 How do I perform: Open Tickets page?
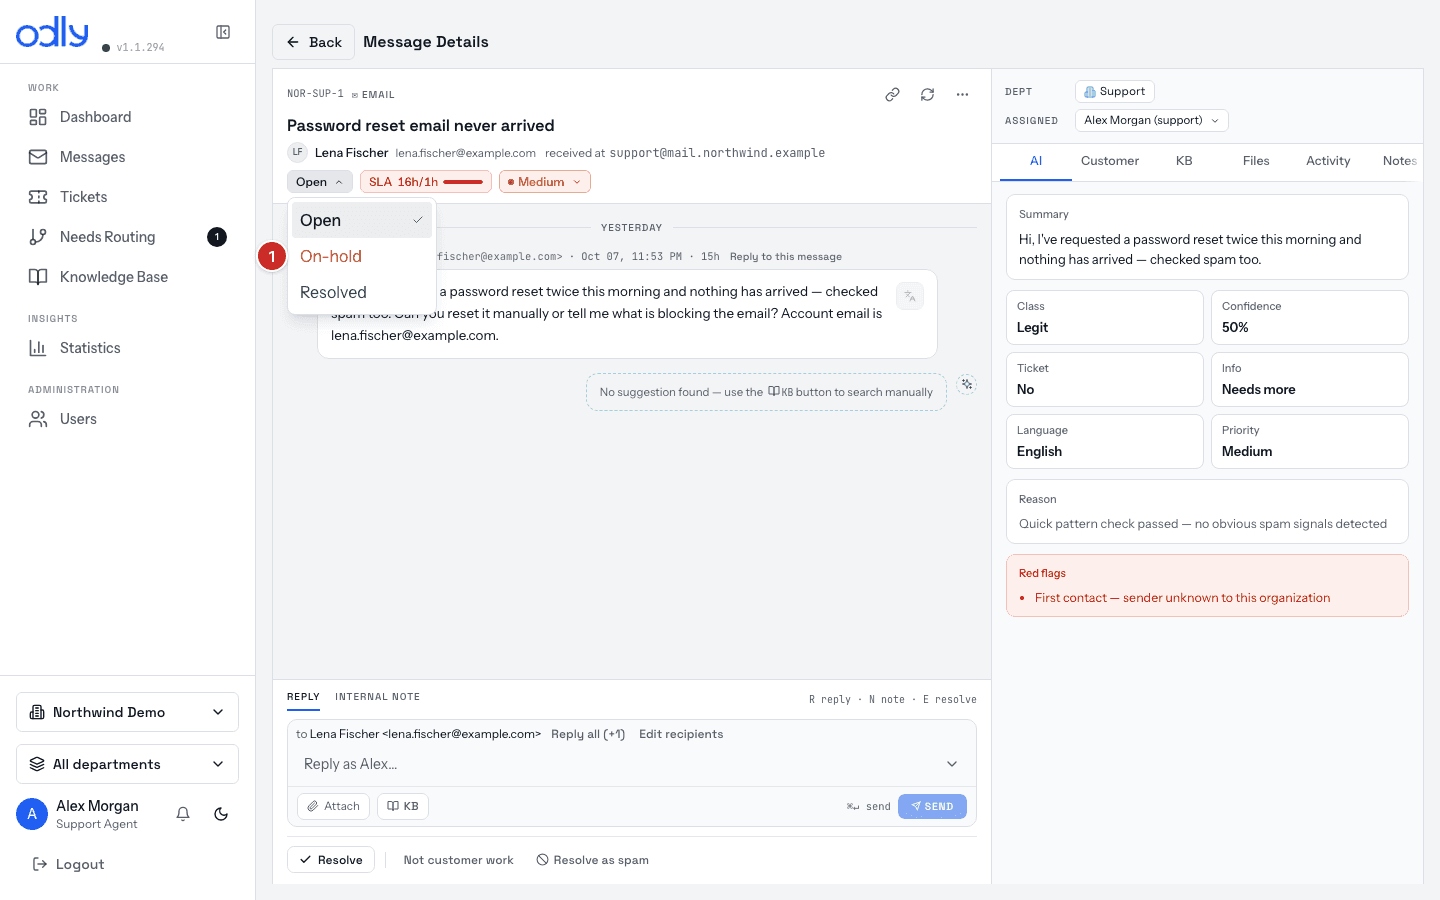128,197
